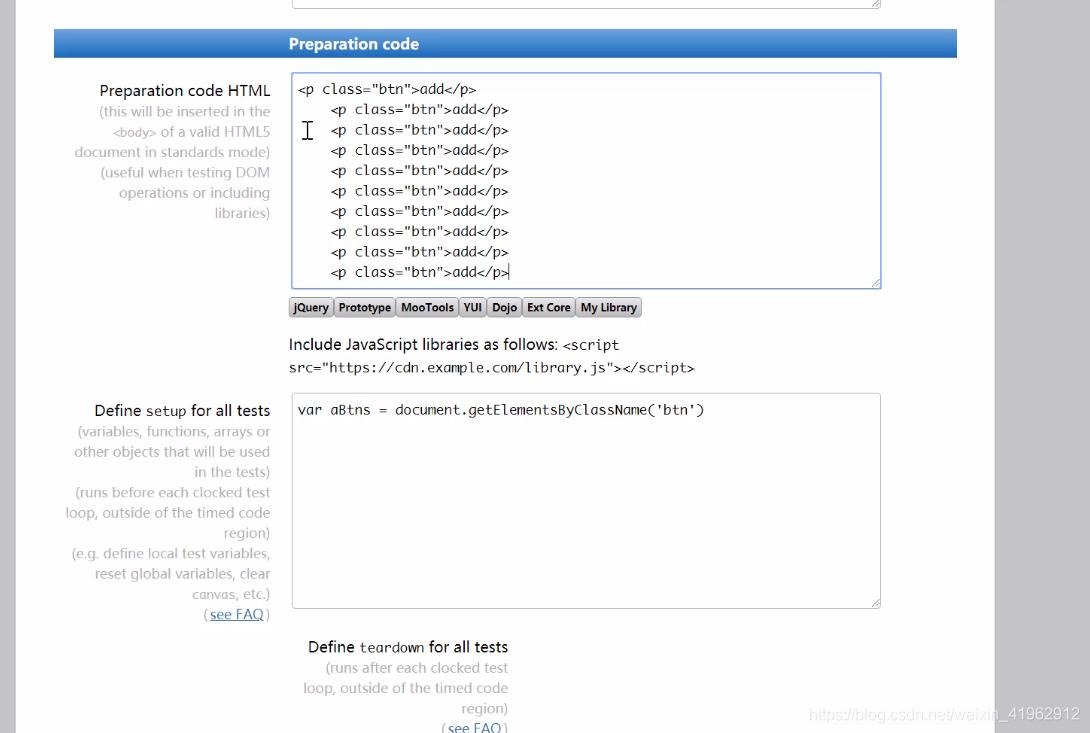The height and width of the screenshot is (733, 1090).
Task: Click the cdn.example.com script src text
Action: coord(491,368)
